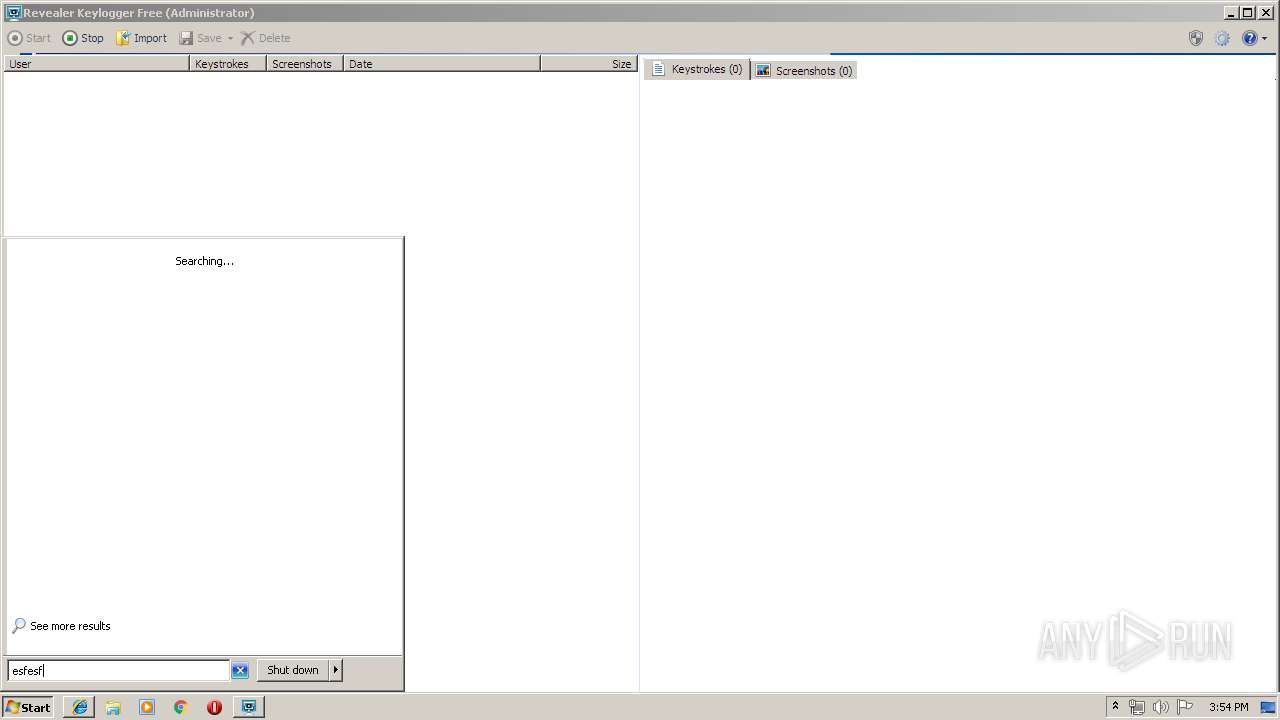This screenshot has width=1280, height=720.
Task: Click the Revealer Keylogger title bar icon
Action: (x=14, y=13)
